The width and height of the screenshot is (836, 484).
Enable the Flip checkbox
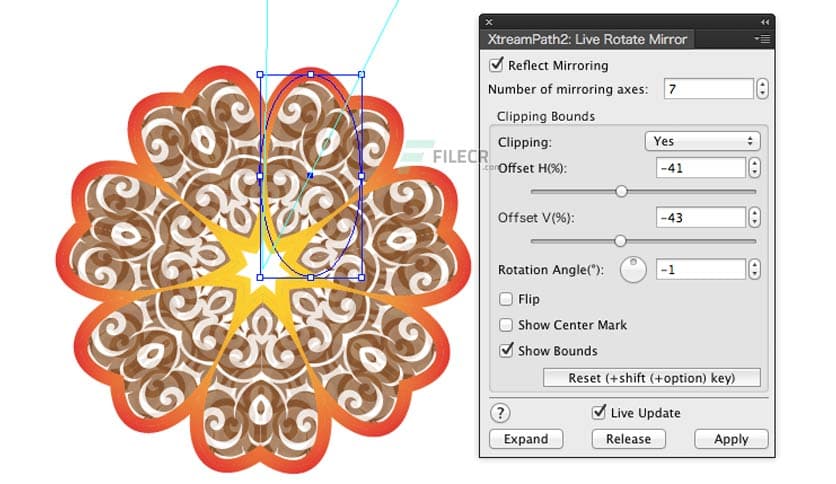[506, 299]
